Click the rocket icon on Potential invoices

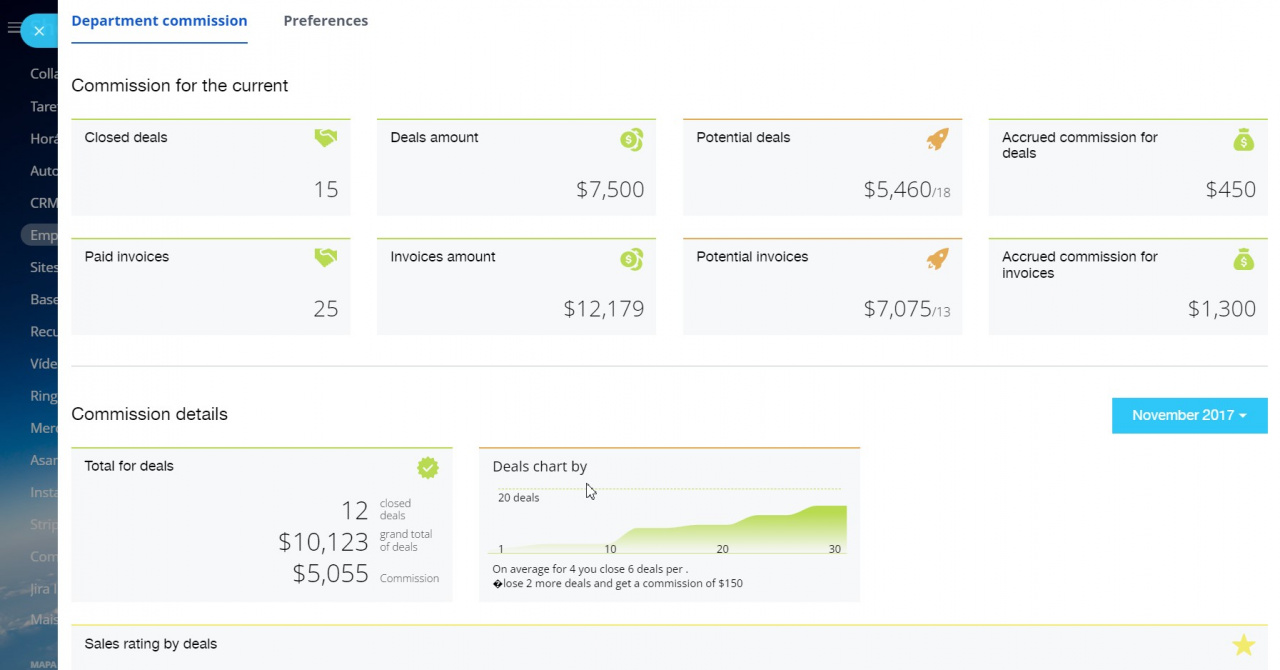937,259
